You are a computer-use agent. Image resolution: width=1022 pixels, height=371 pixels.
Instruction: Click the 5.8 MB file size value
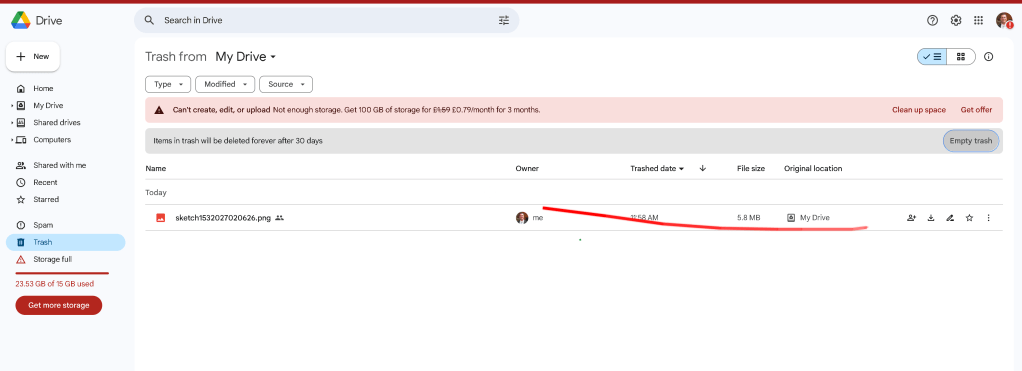(x=748, y=218)
